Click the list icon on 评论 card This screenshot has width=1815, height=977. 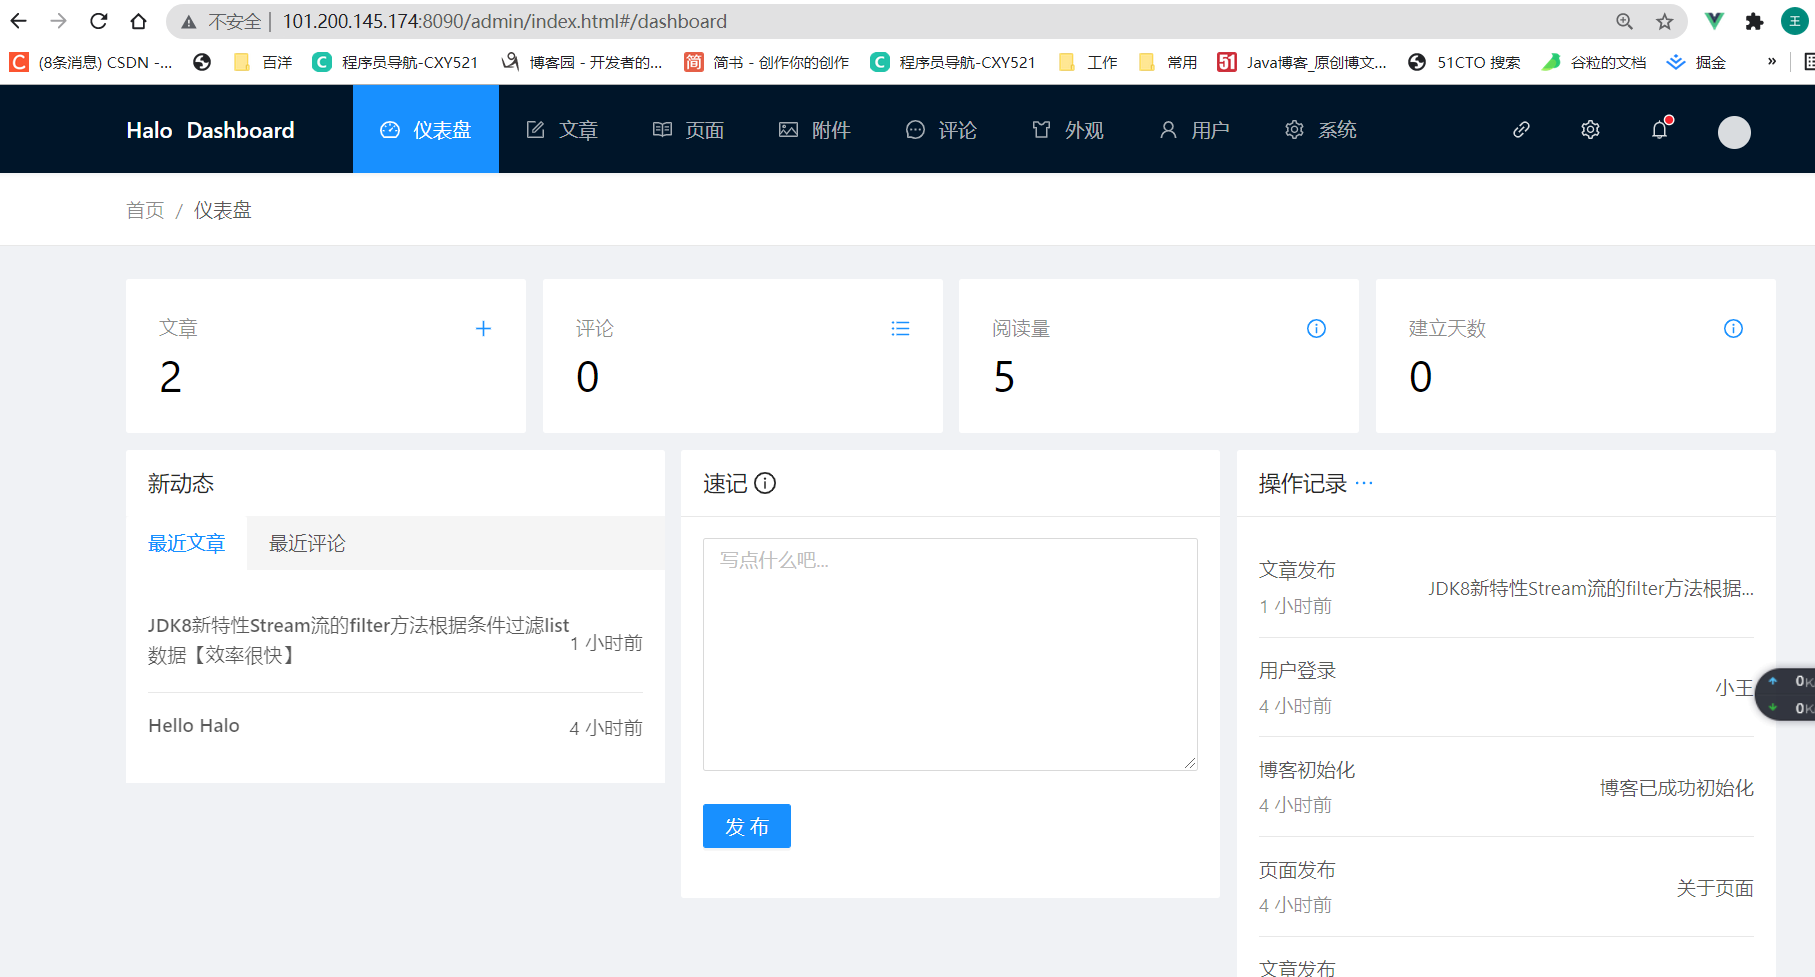coord(900,328)
